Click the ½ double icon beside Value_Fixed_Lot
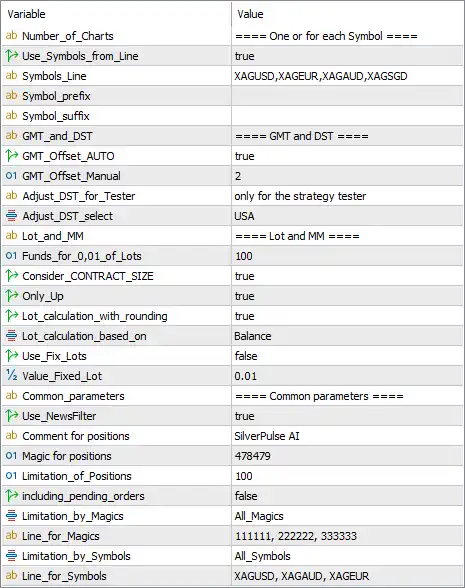The width and height of the screenshot is (465, 588). coord(12,375)
